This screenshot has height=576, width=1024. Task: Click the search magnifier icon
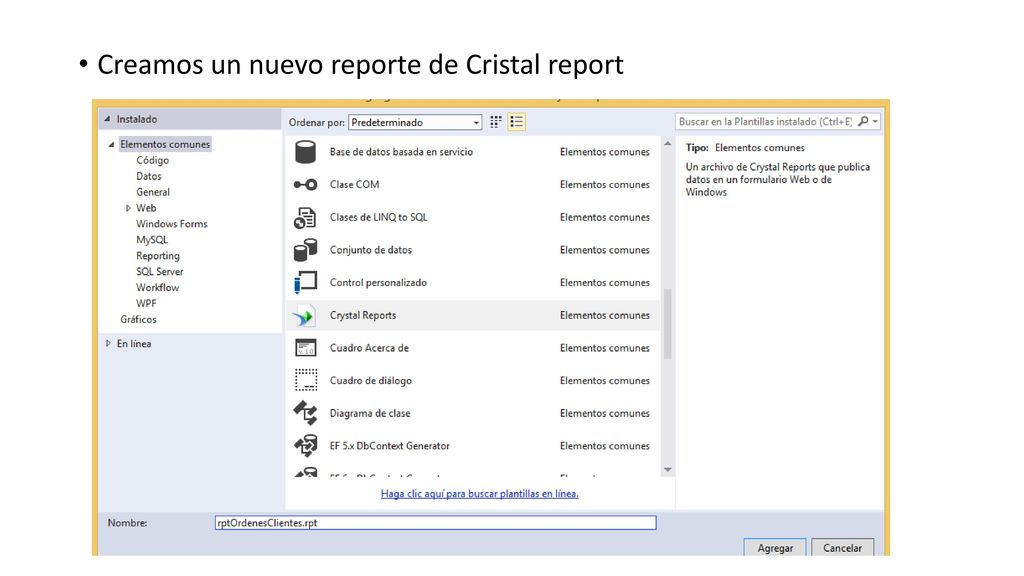point(863,121)
